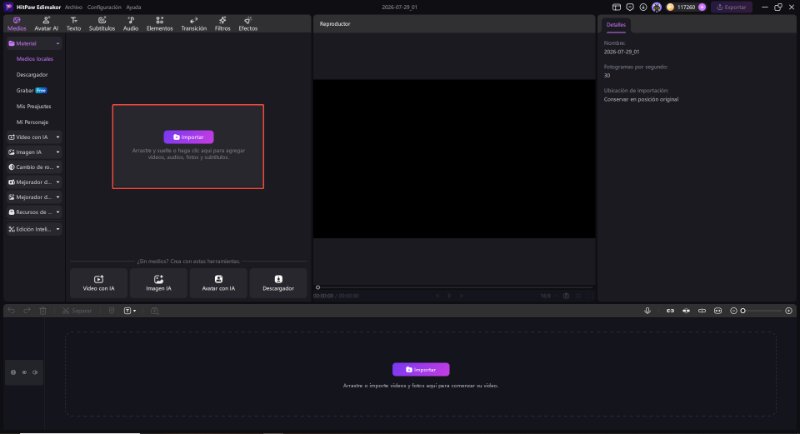This screenshot has width=800, height=434.
Task: Click the save-frame icon in timeline toolbar
Action: tap(154, 311)
